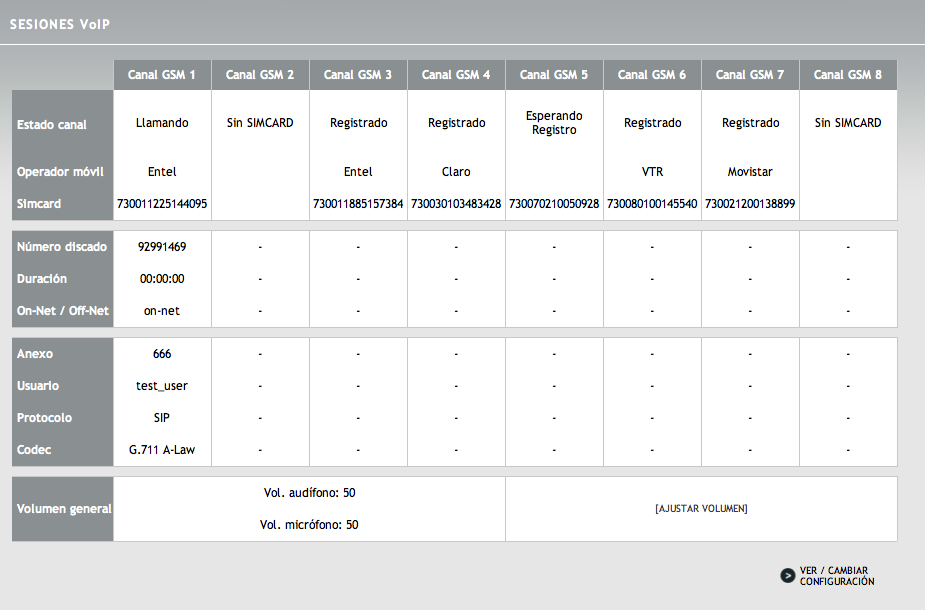925x610 pixels.
Task: Click simcard number 730080100145540
Action: point(652,204)
